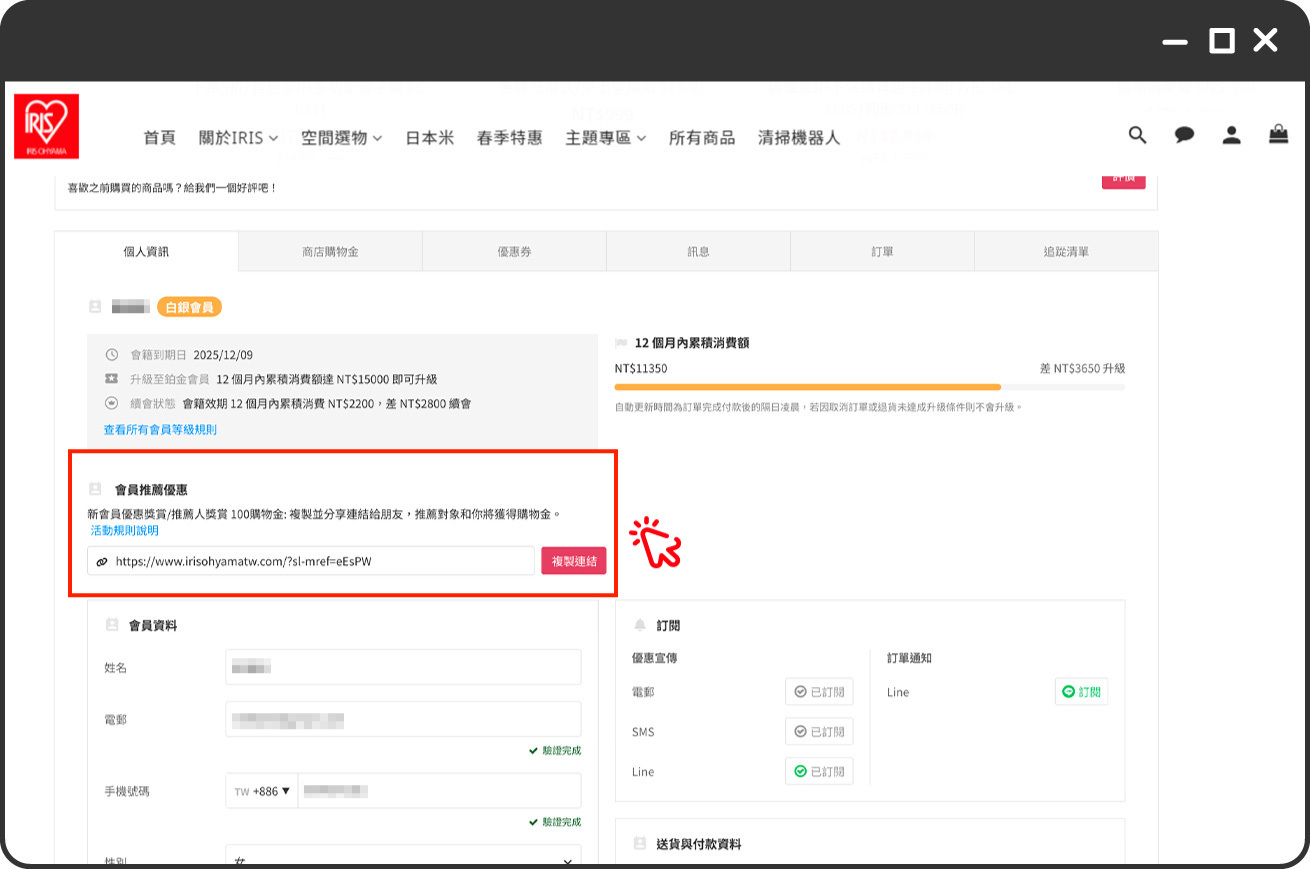
Task: Click the bell icon beside 訂閱 heading
Action: click(x=640, y=625)
